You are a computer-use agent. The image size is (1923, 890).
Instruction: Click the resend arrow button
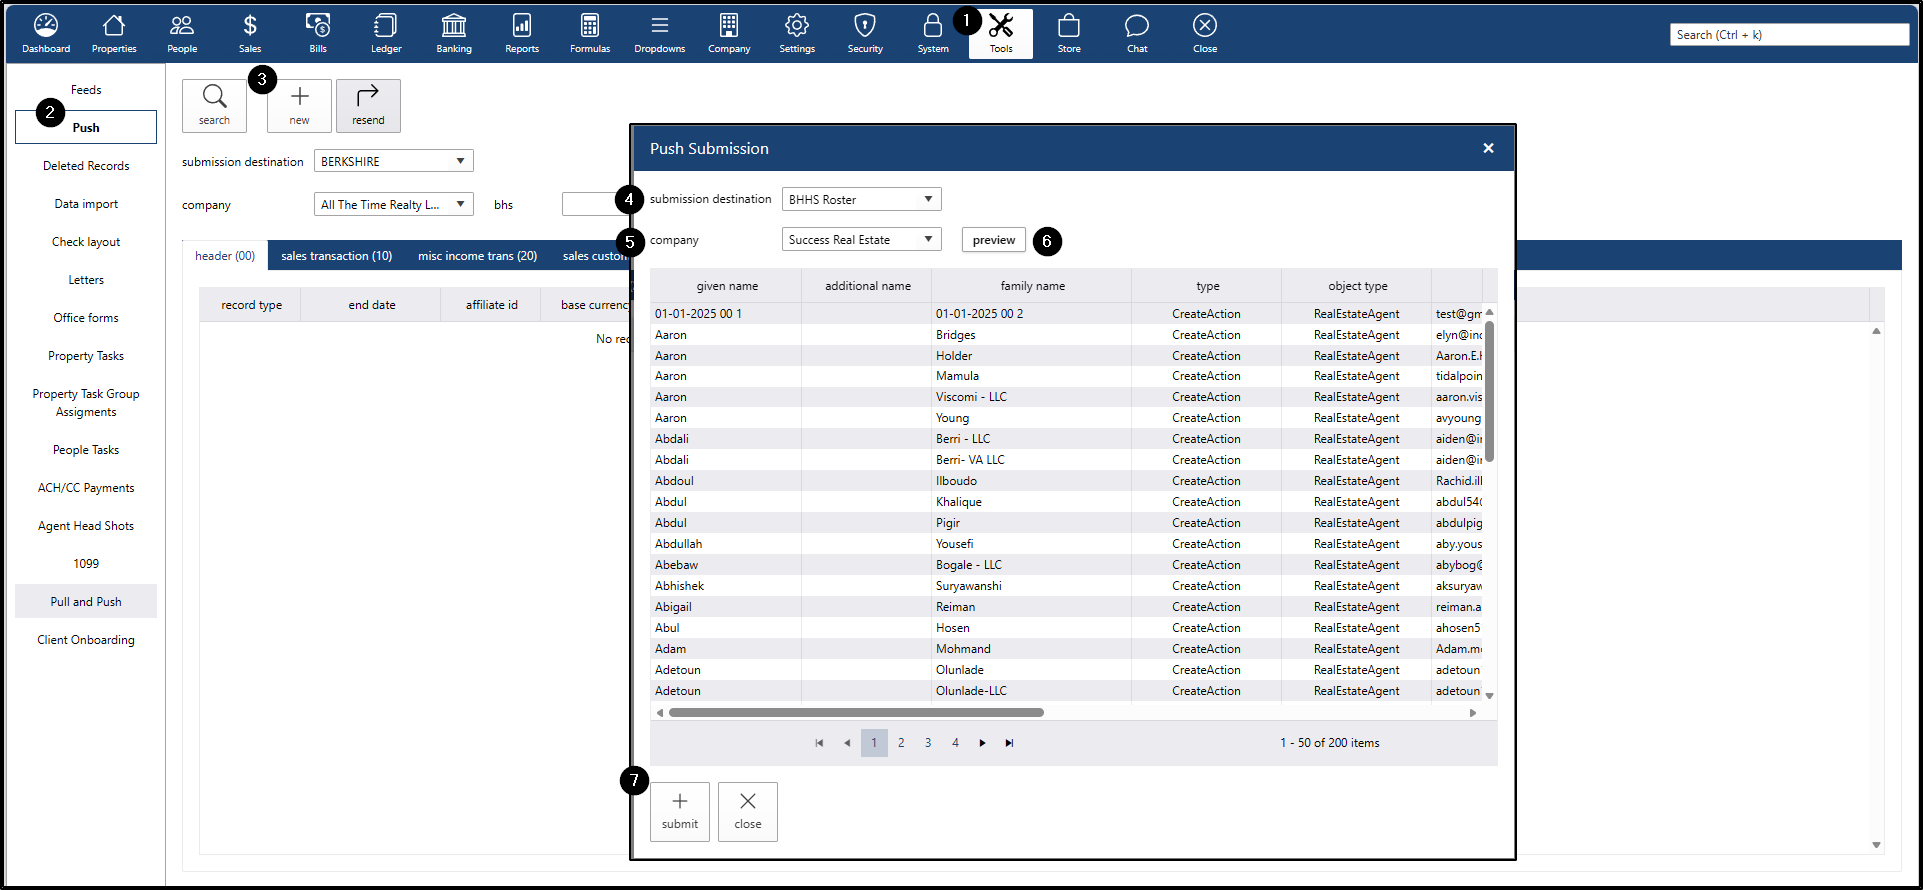[x=368, y=105]
